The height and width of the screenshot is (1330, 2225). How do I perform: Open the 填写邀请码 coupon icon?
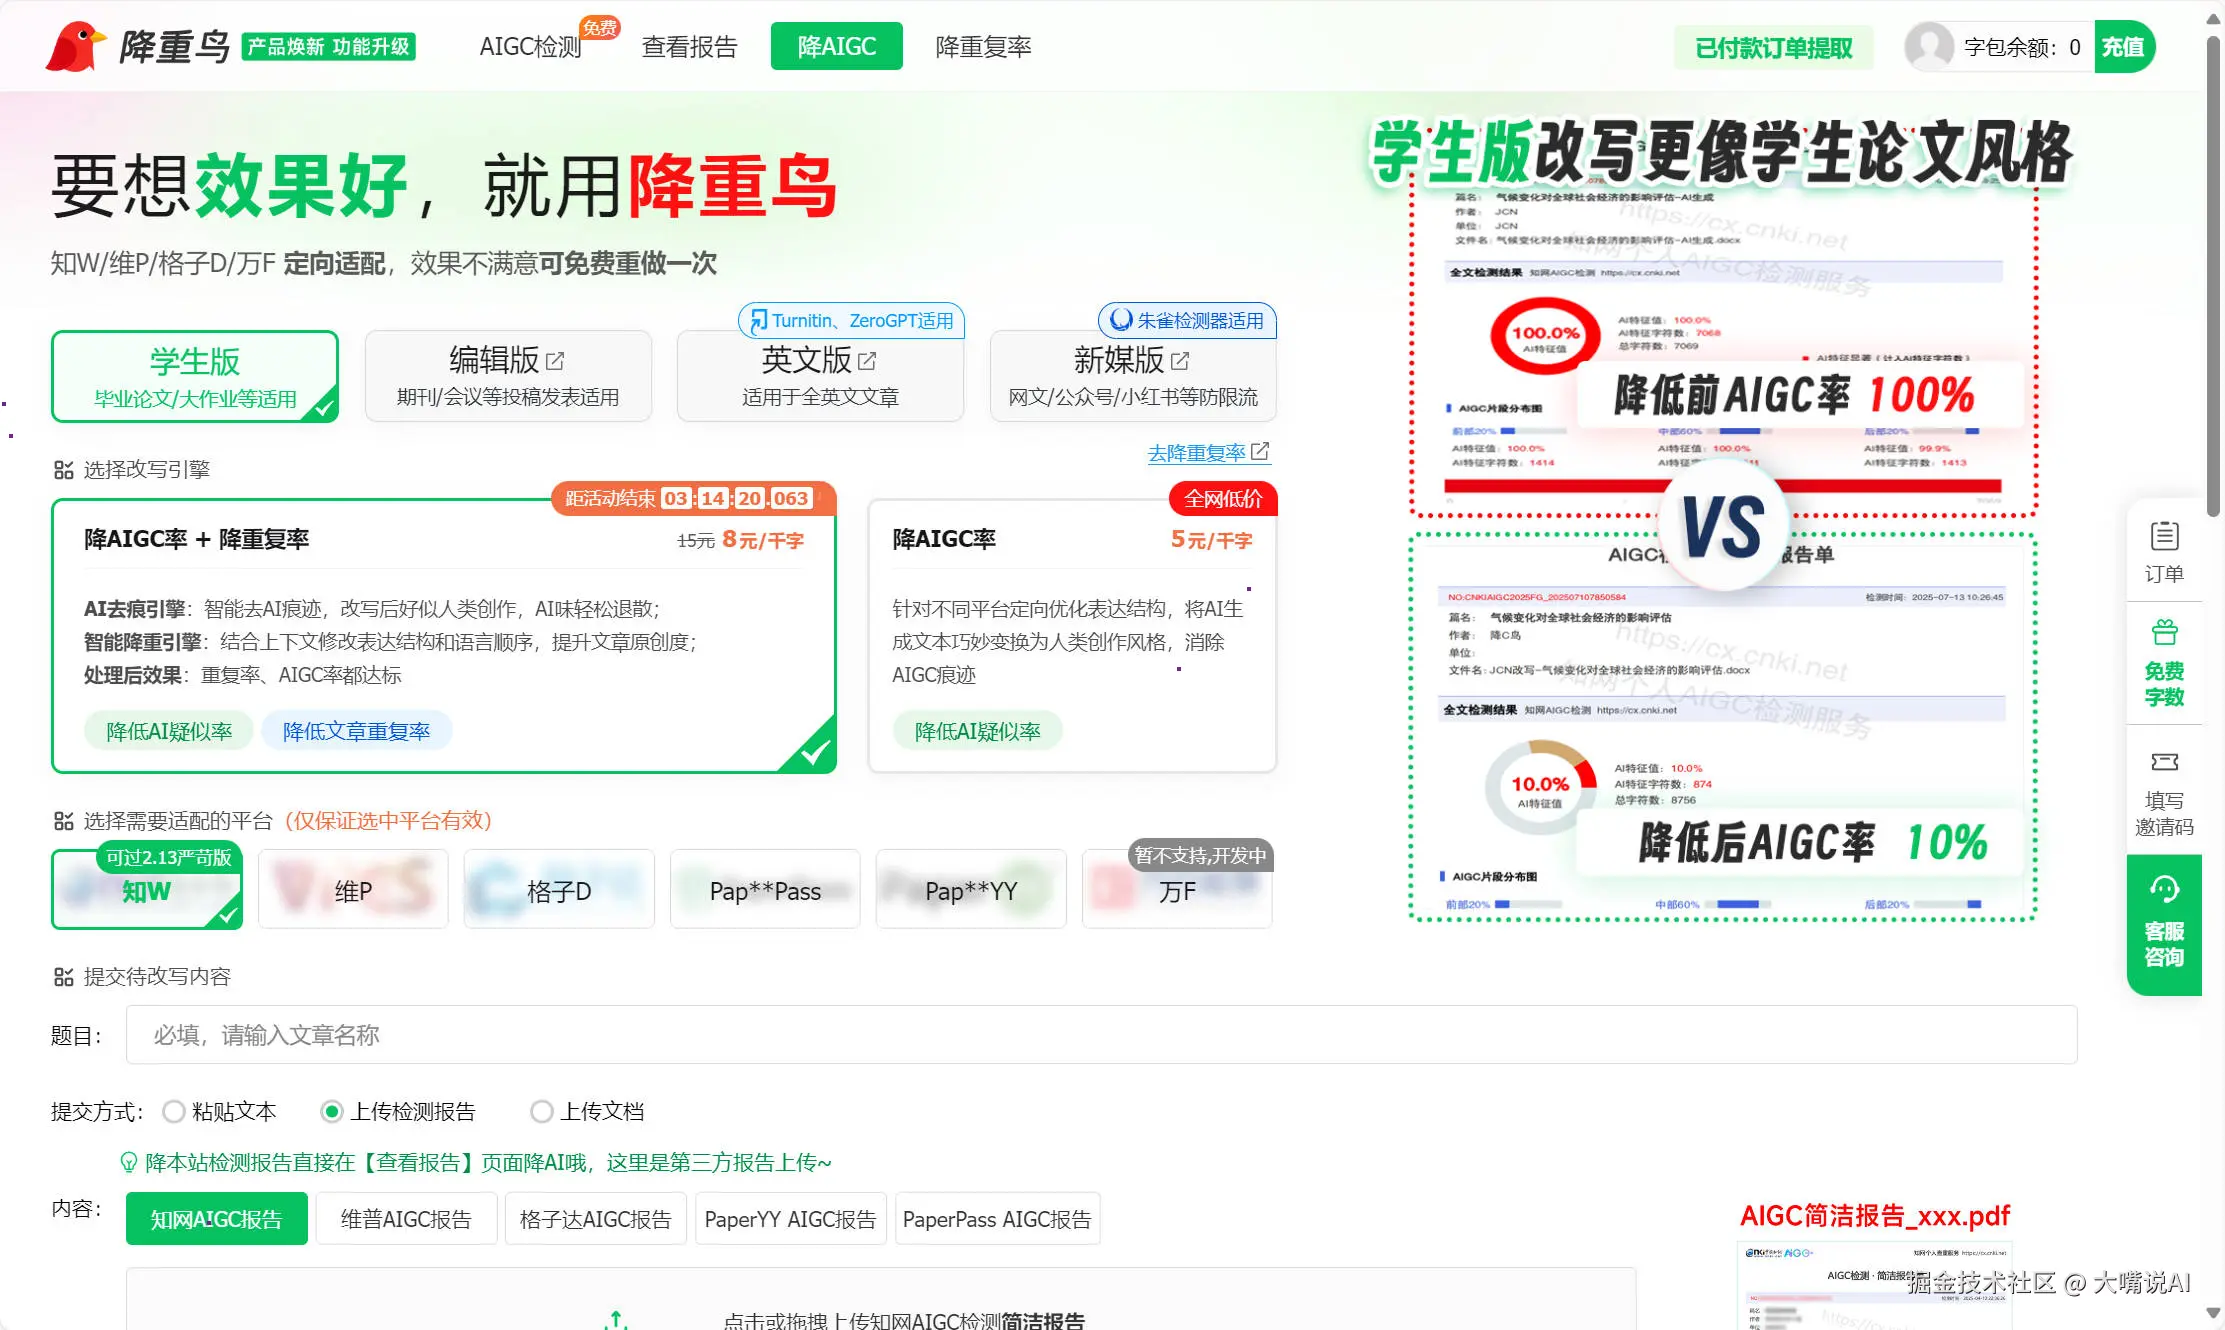pyautogui.click(x=2164, y=763)
